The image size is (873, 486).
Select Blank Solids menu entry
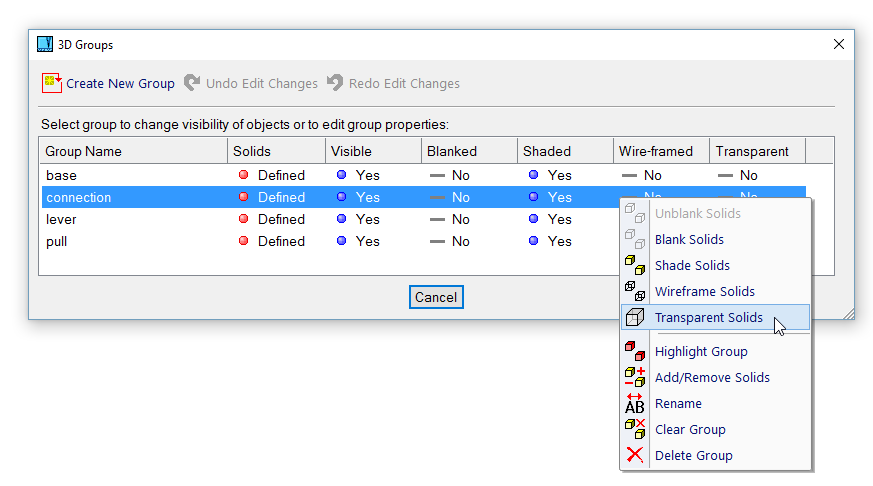click(x=689, y=240)
